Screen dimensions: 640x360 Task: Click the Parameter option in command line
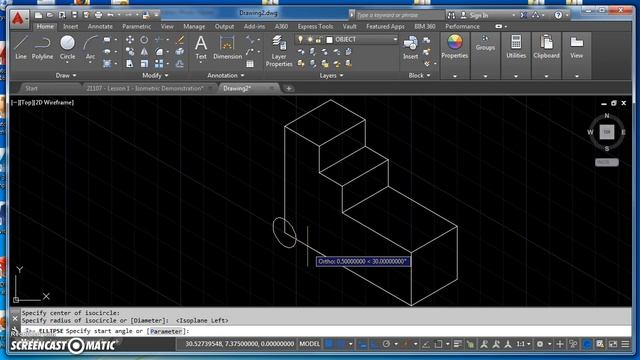coord(166,331)
